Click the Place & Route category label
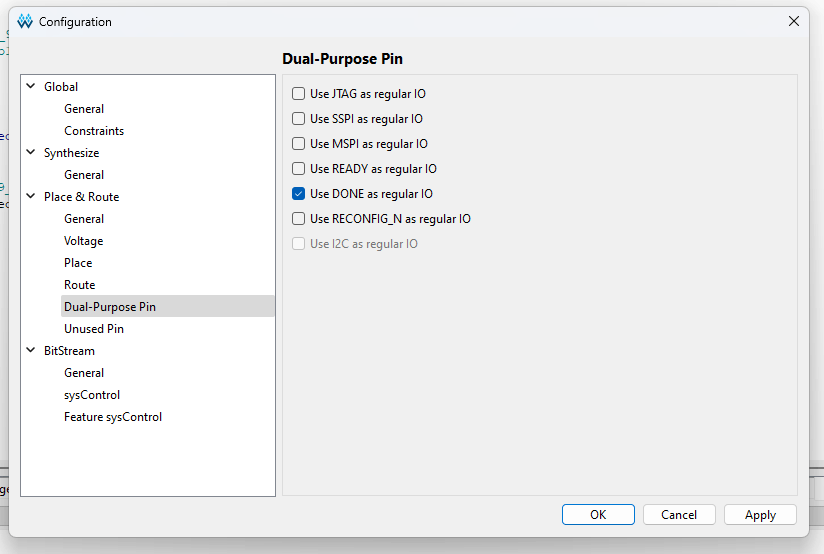This screenshot has height=554, width=824. [x=81, y=197]
